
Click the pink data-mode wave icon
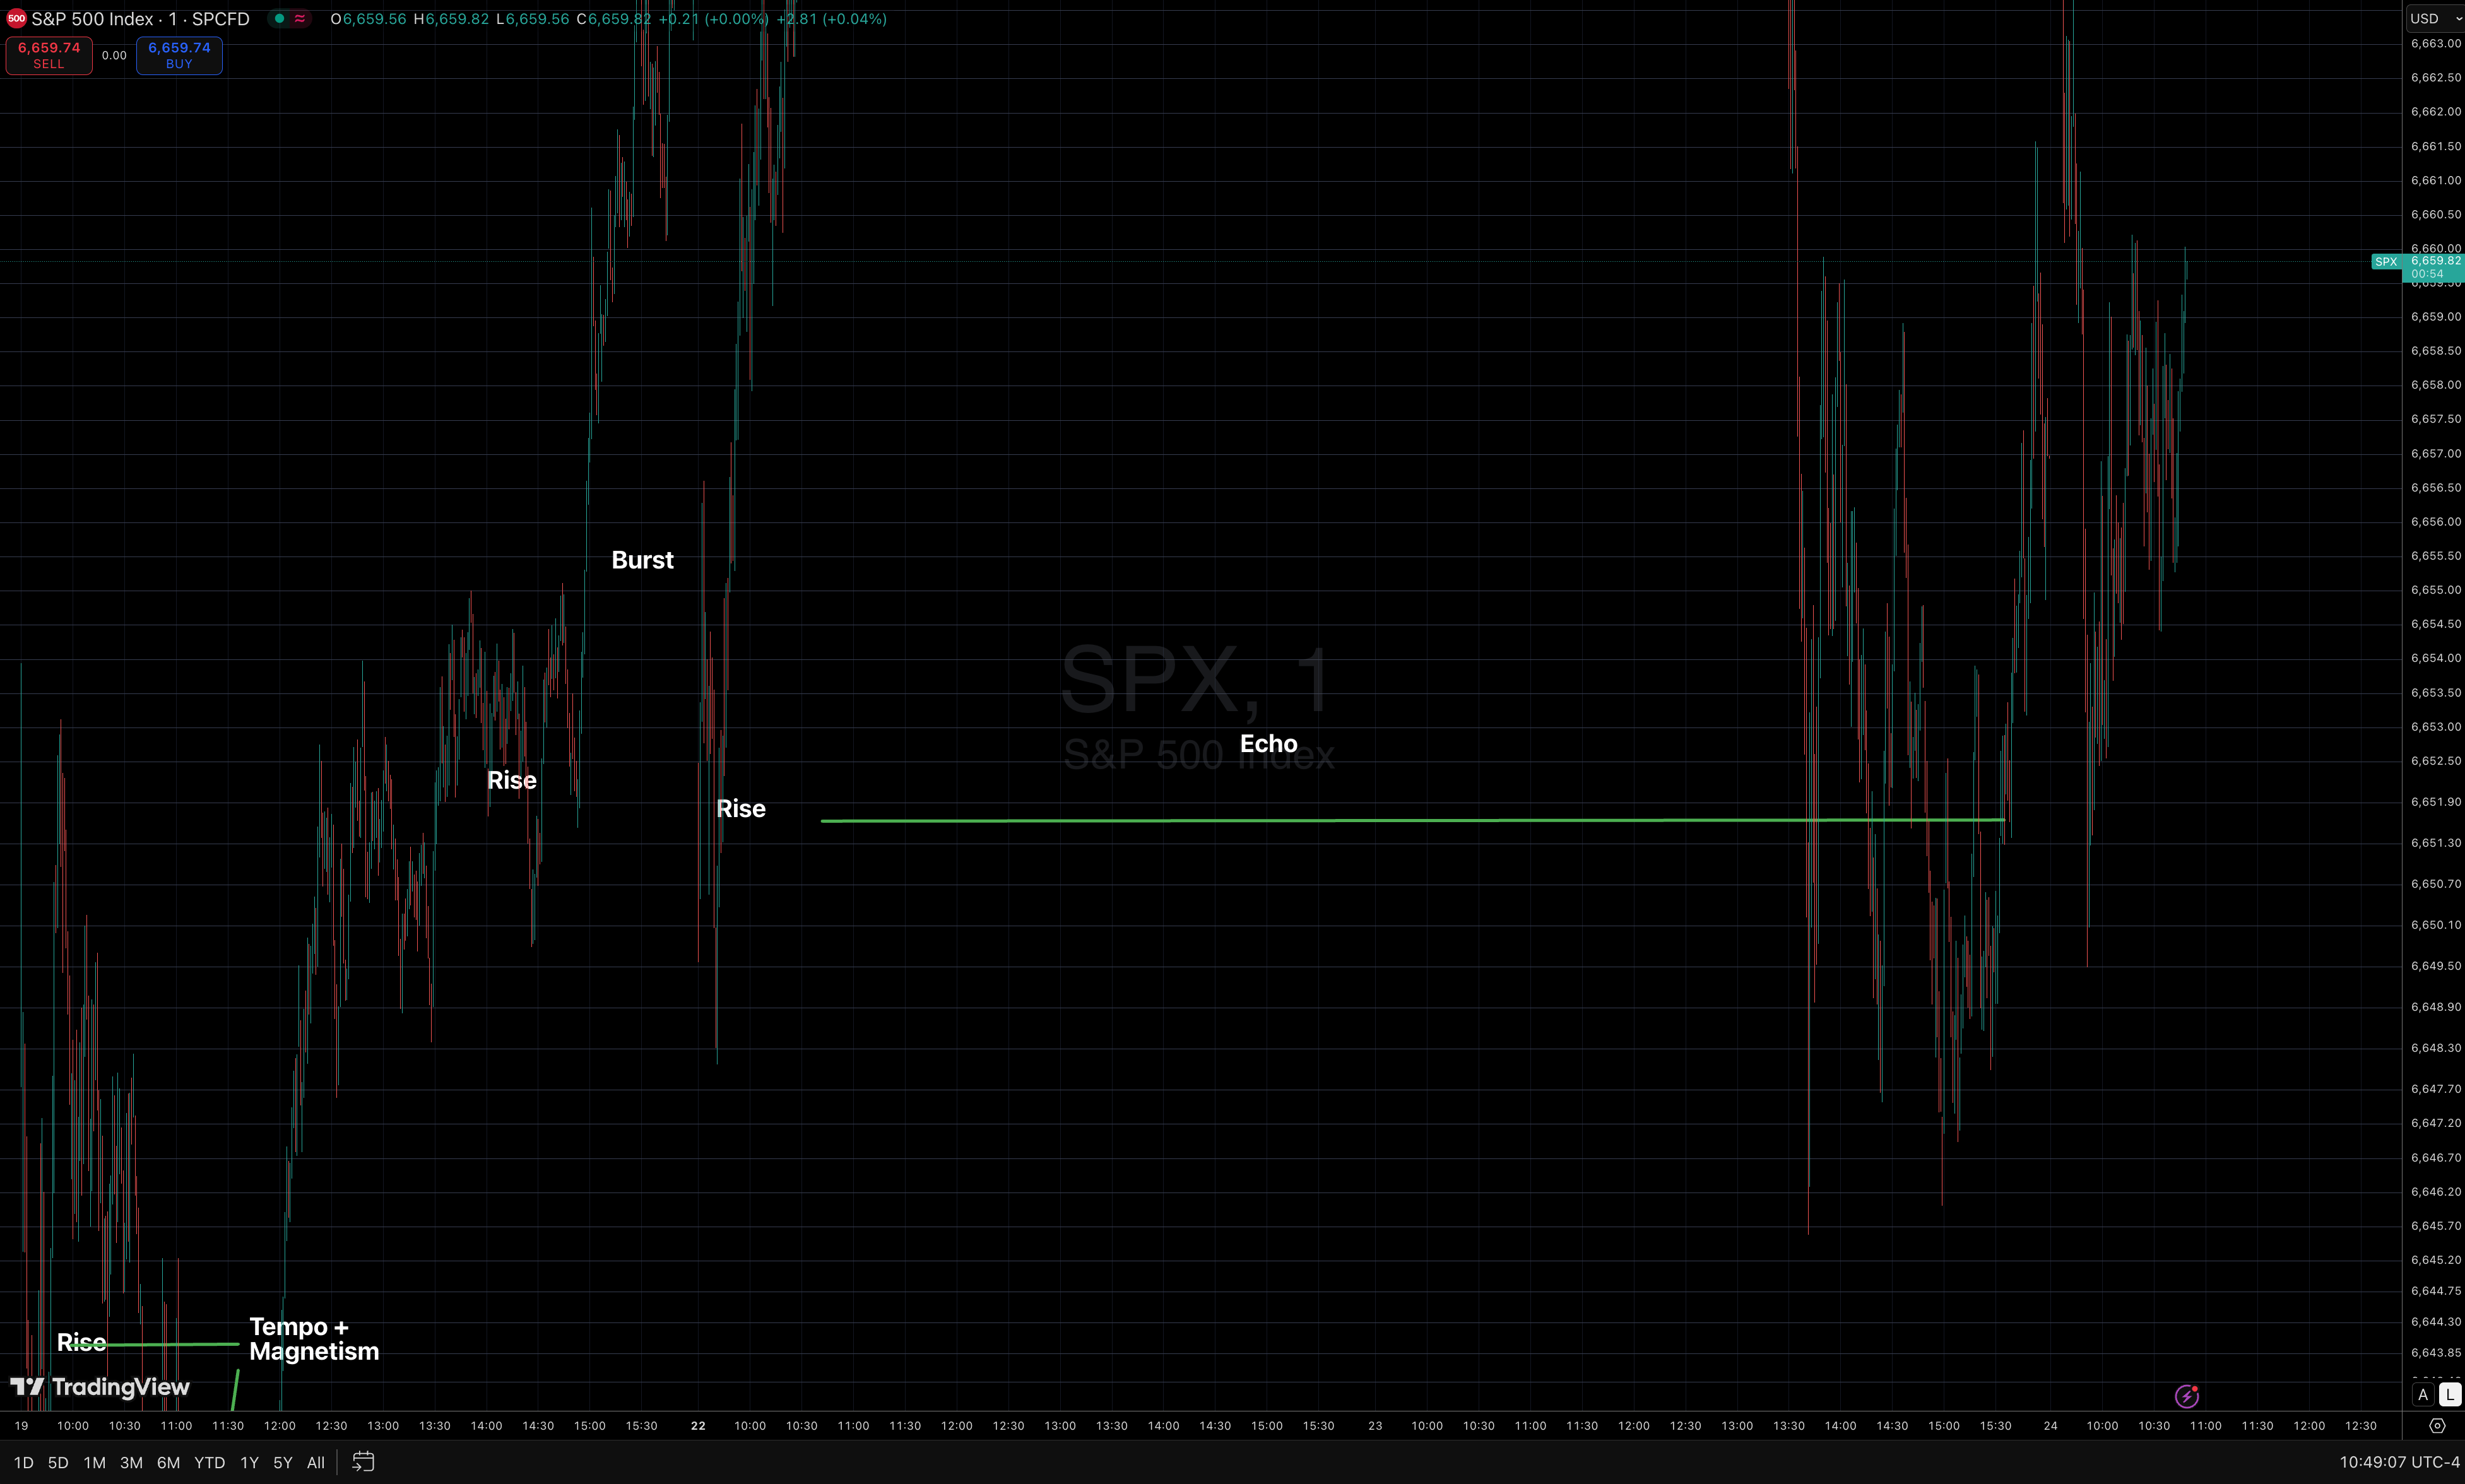click(299, 19)
